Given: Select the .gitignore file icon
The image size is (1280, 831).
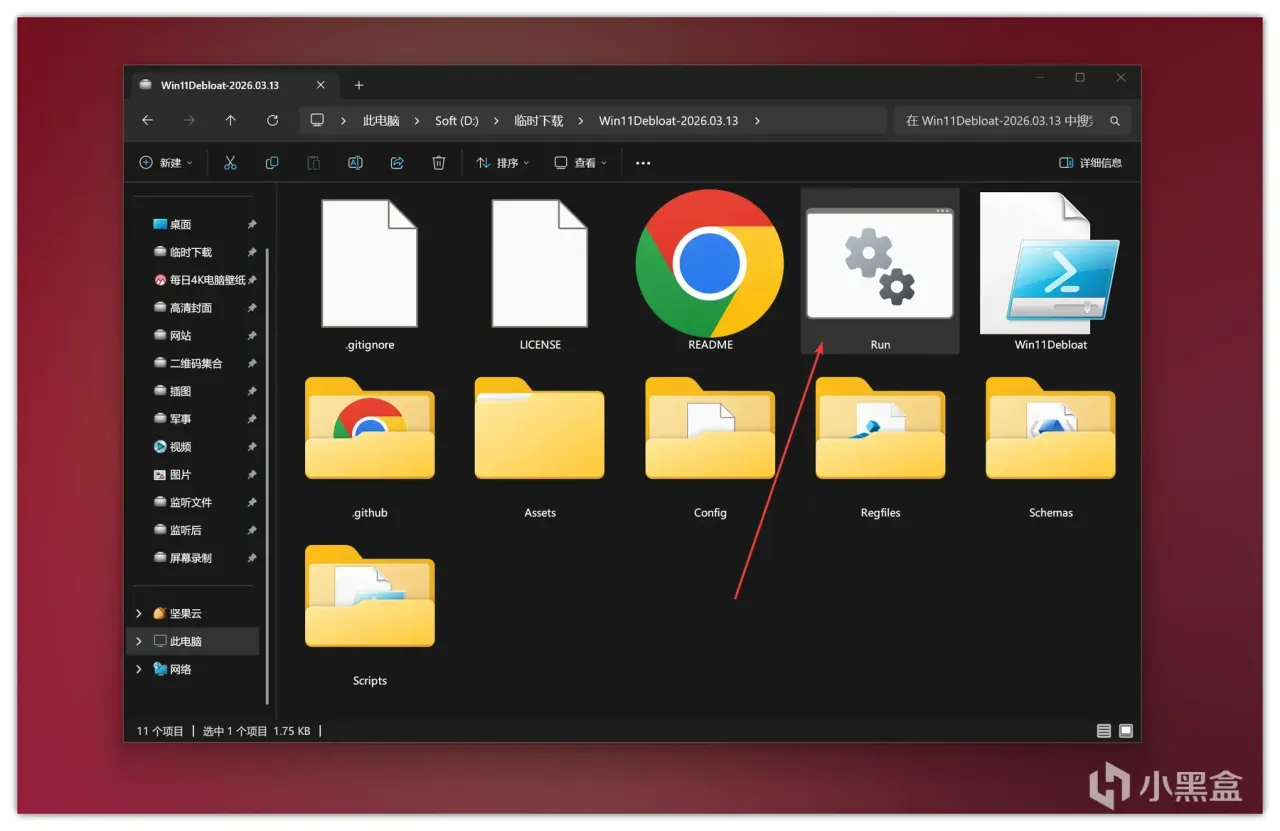Looking at the screenshot, I should [x=369, y=264].
